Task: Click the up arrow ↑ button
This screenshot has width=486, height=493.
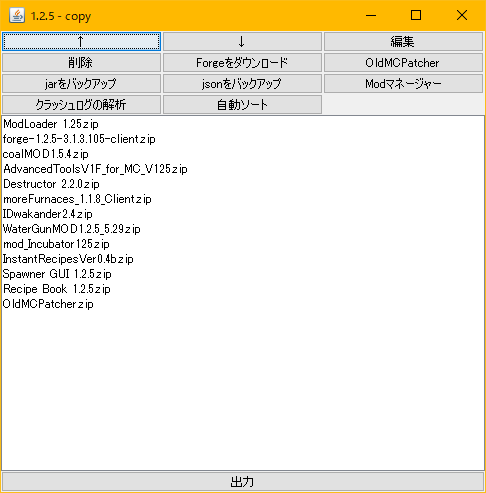Action: click(81, 42)
